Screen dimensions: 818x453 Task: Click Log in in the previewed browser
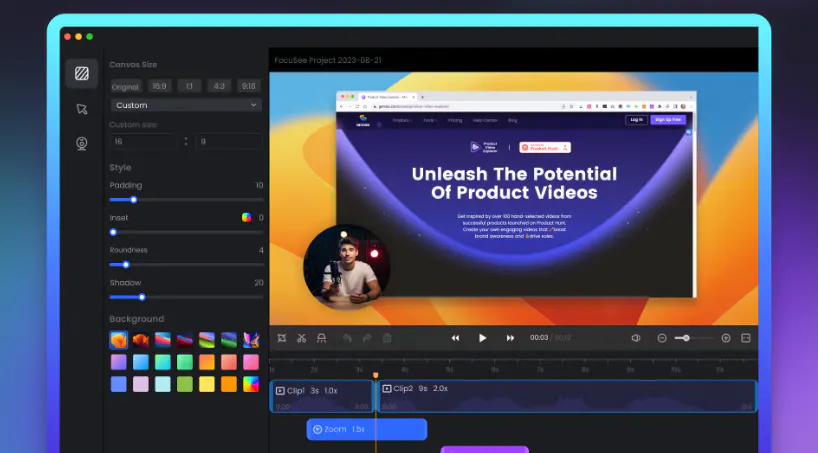coord(636,120)
